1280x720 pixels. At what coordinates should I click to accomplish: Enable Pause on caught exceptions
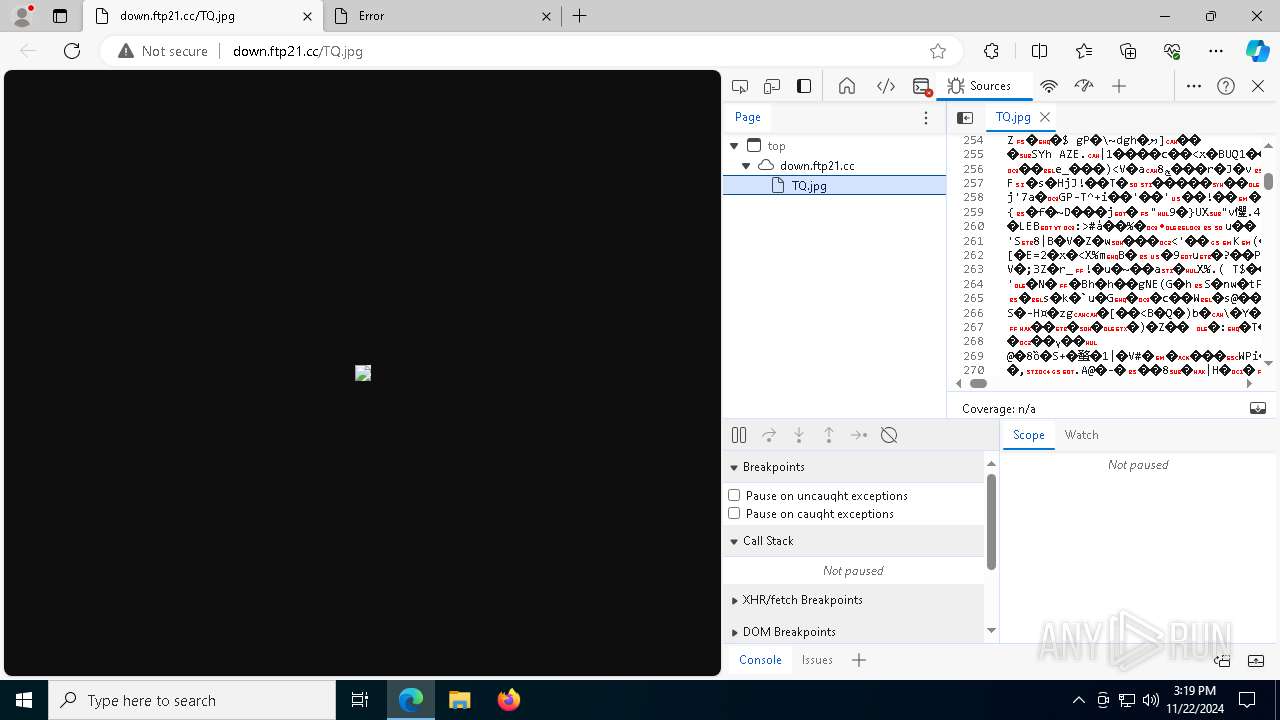(734, 513)
